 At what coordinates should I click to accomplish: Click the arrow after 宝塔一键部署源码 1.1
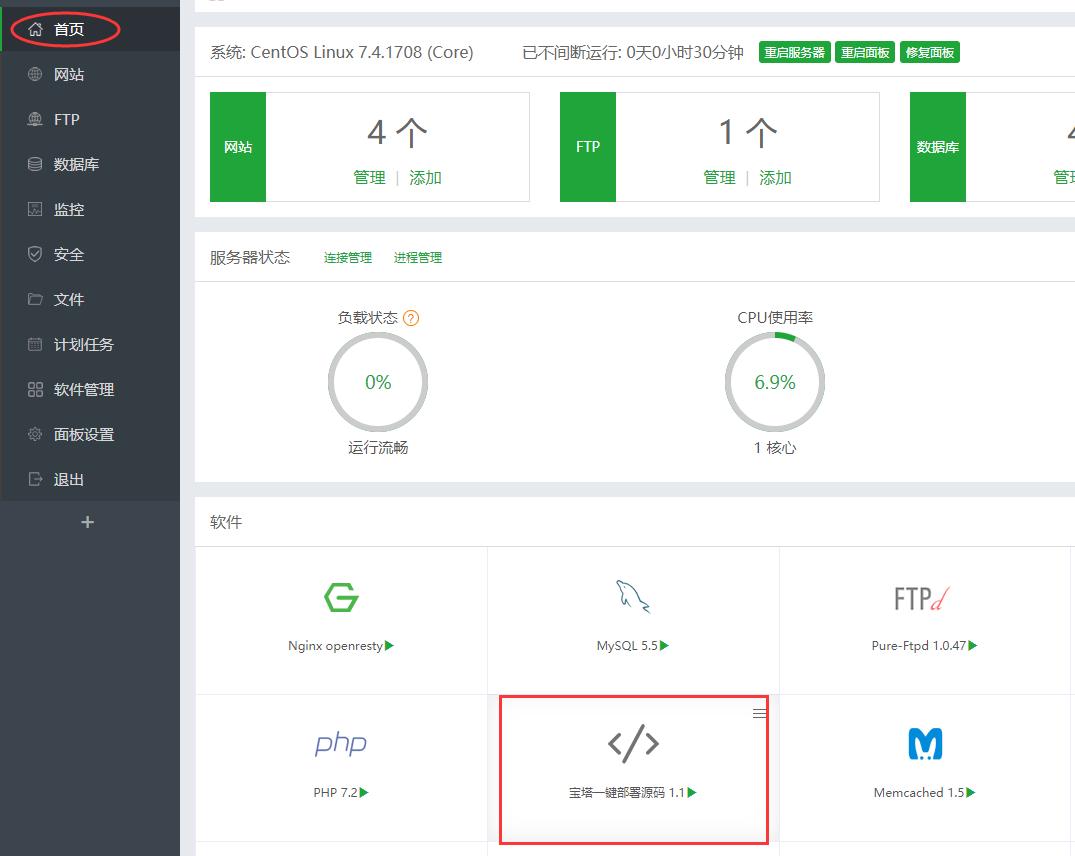(692, 792)
